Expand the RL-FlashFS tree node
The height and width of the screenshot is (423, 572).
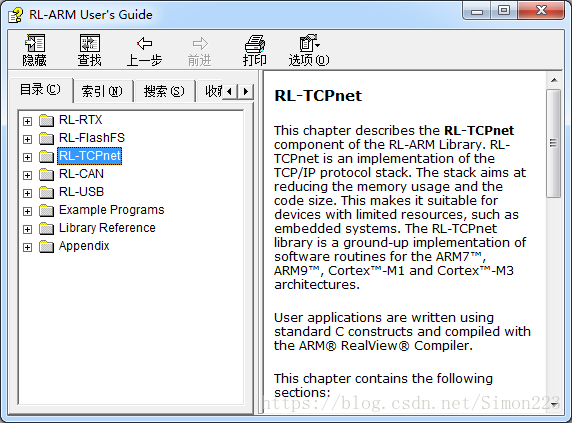27,139
